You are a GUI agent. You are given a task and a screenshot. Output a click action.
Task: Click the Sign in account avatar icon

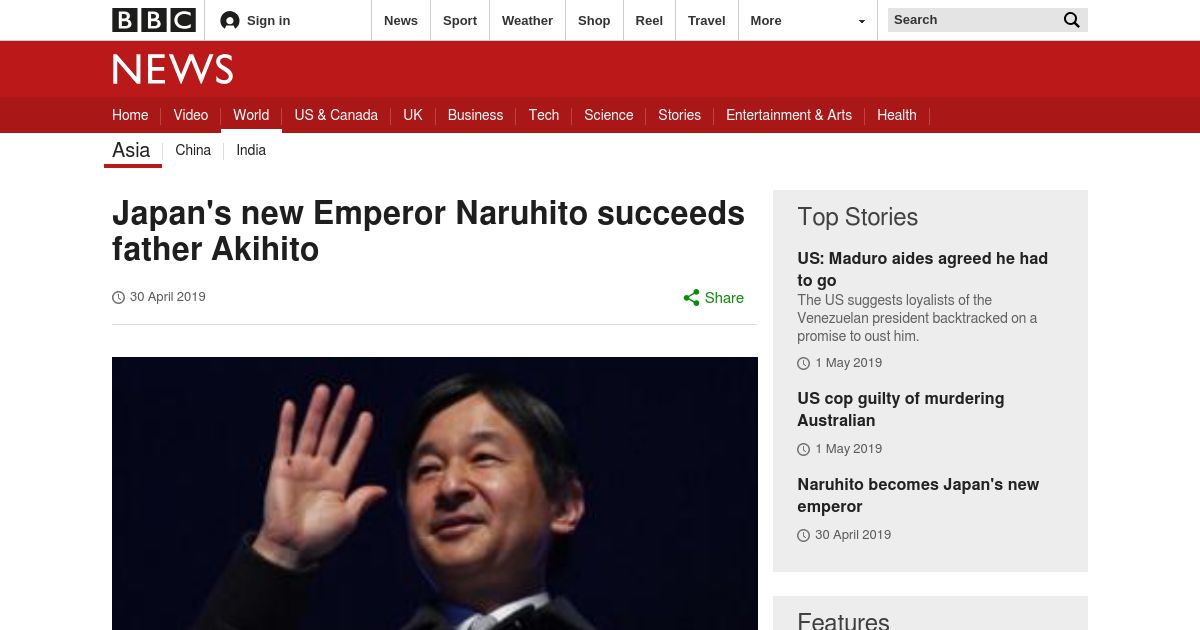pos(230,20)
